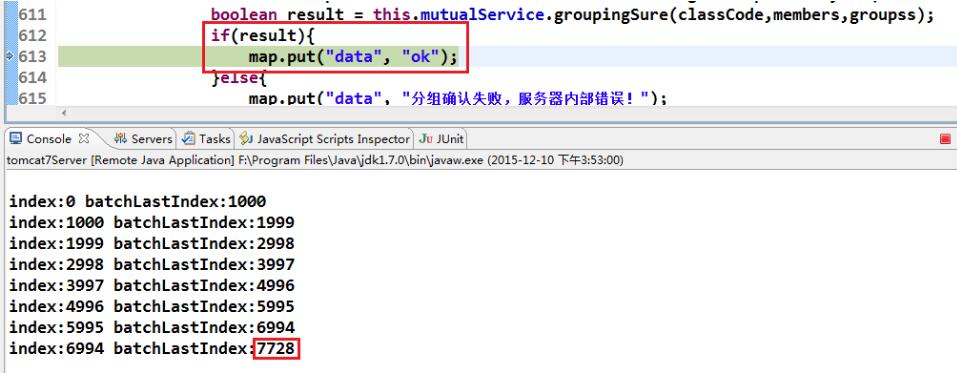Terminate the process with red square button

(x=945, y=139)
